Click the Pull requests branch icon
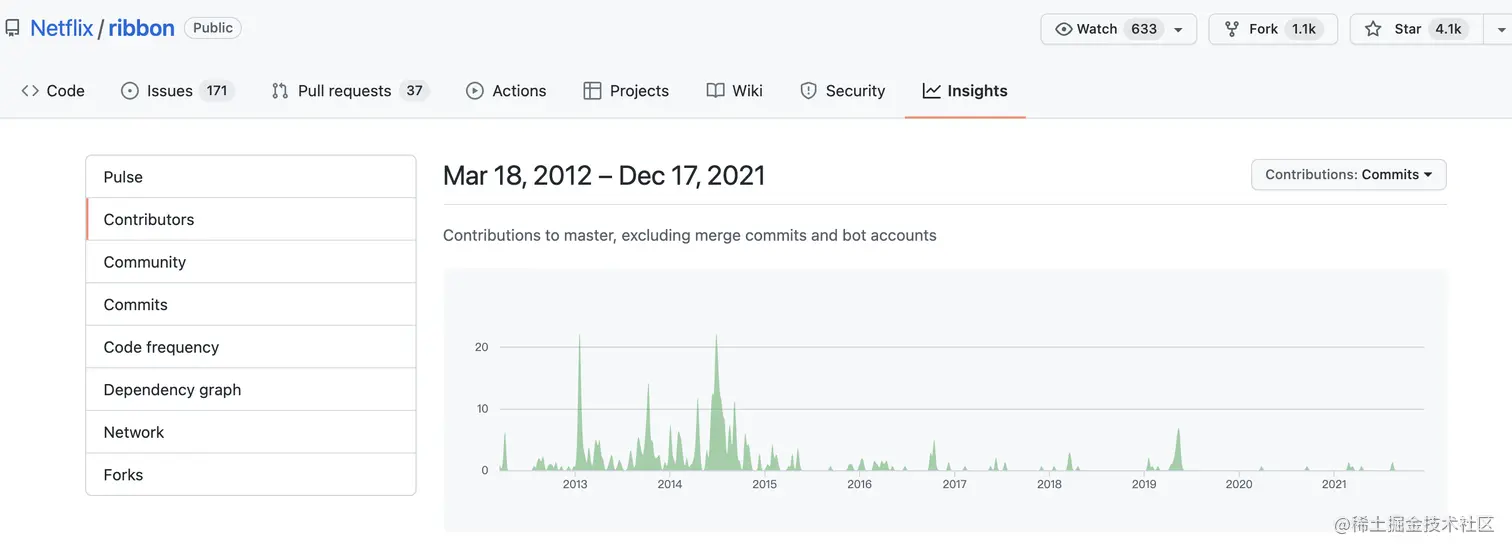 click(x=280, y=91)
